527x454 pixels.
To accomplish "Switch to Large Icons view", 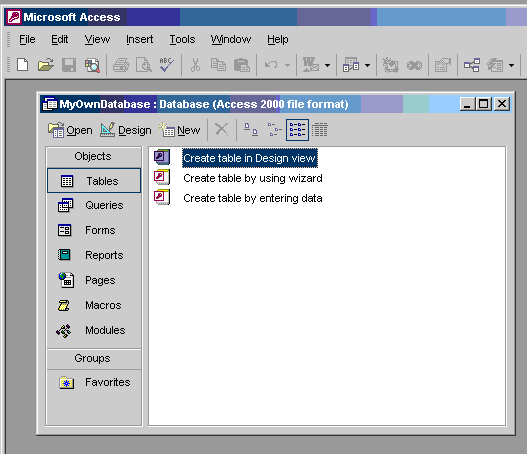I will [251, 130].
